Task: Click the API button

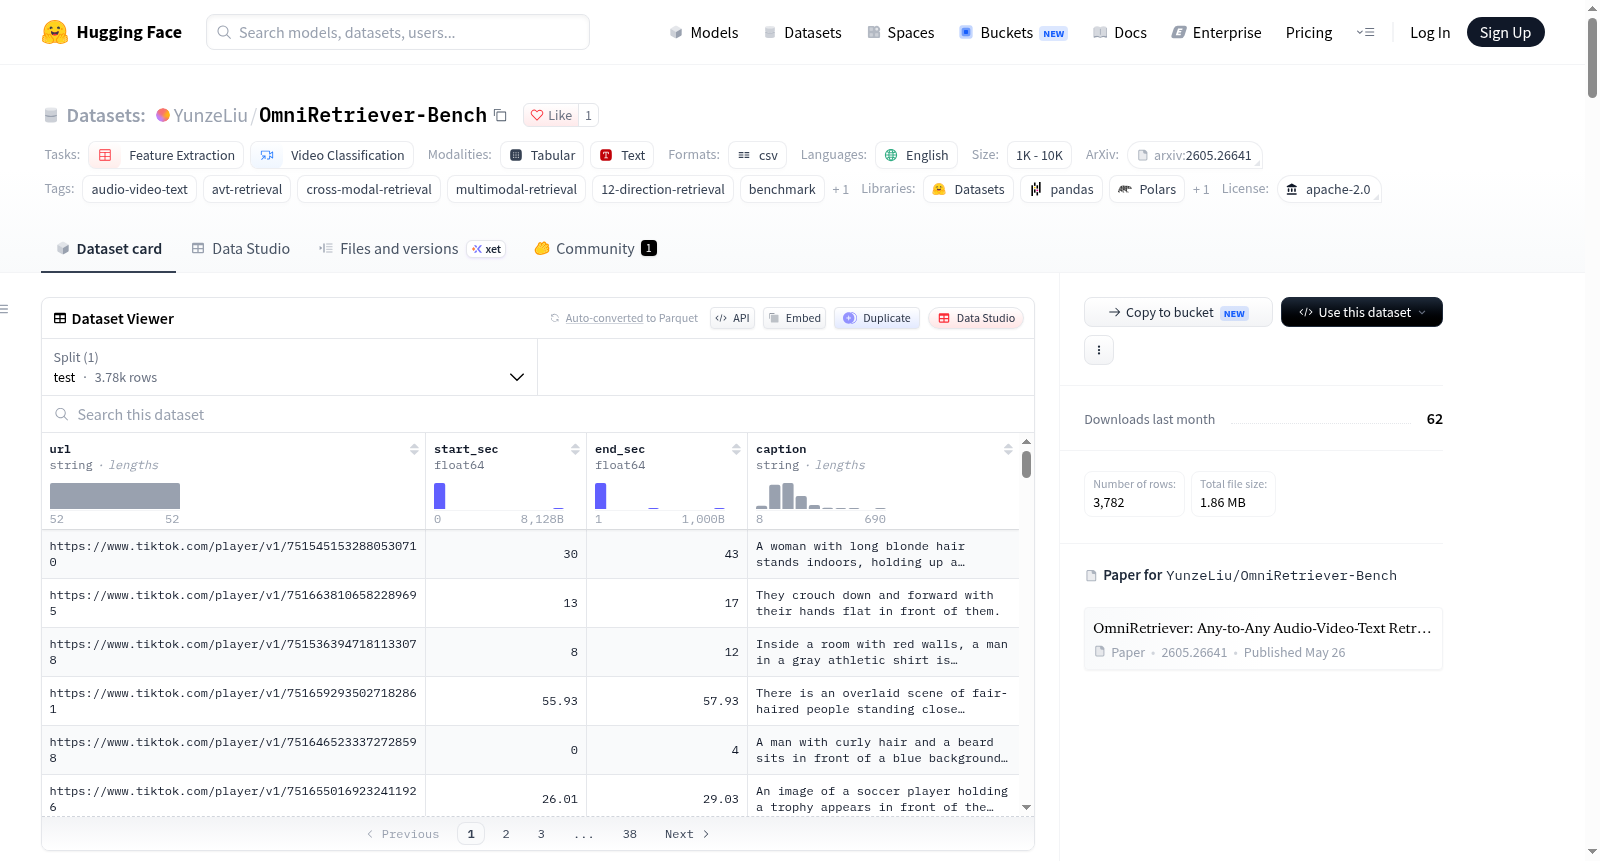Action: pos(732,318)
